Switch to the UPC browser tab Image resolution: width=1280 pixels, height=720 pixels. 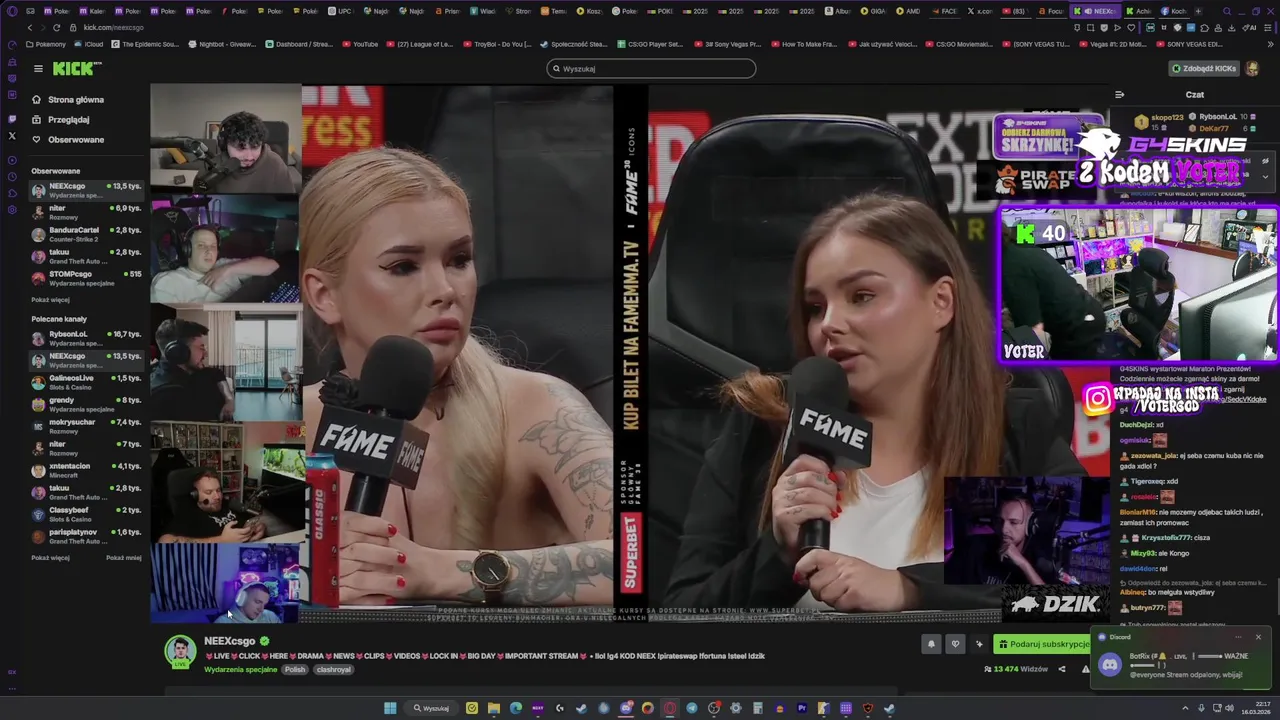tap(339, 11)
